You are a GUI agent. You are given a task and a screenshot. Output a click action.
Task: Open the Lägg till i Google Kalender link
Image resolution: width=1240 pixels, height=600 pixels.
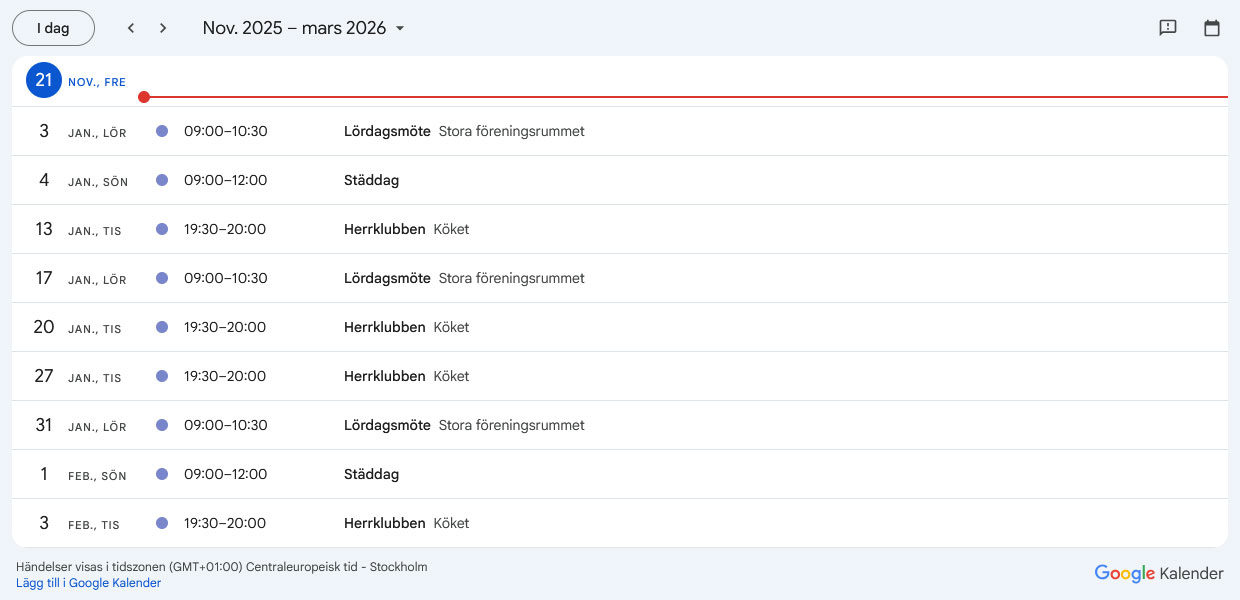[87, 582]
